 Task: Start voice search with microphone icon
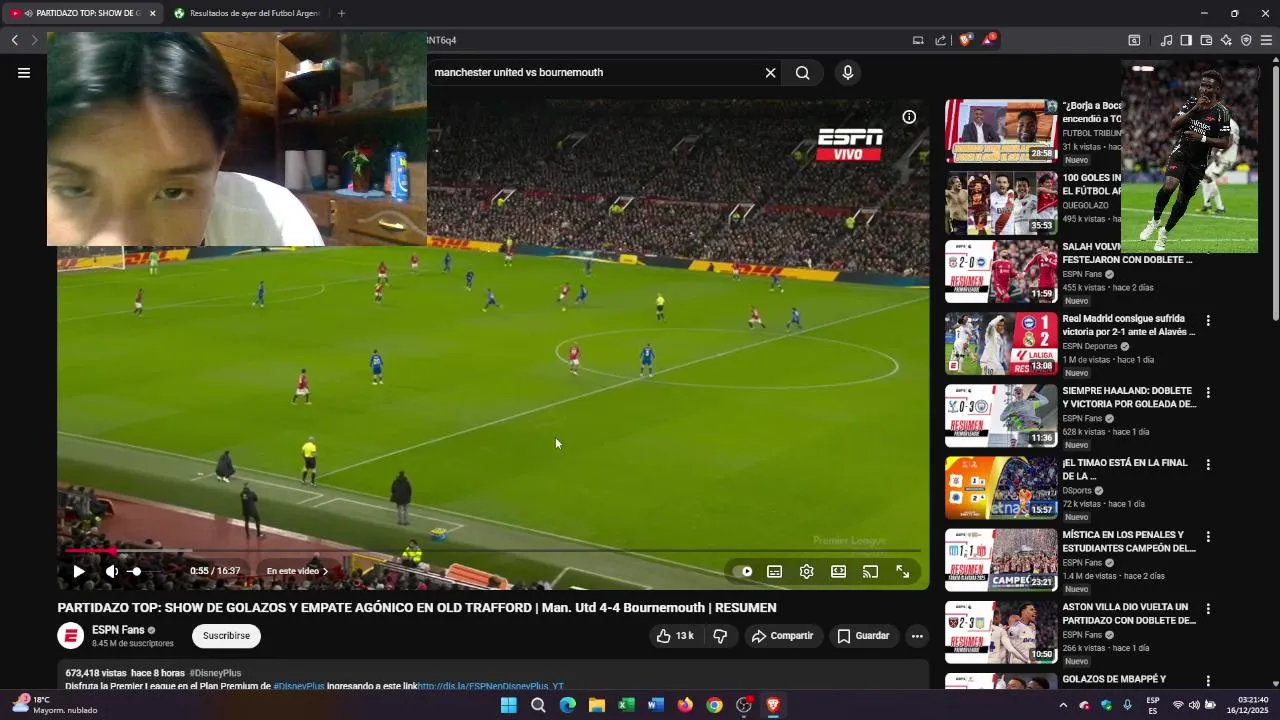(x=847, y=72)
